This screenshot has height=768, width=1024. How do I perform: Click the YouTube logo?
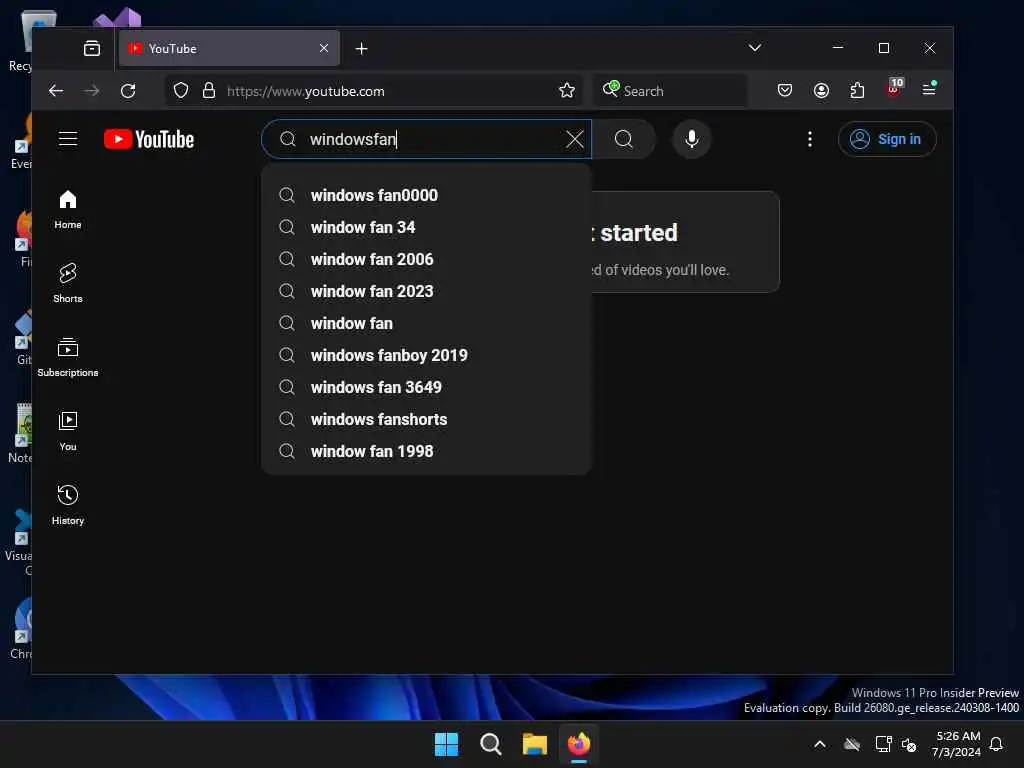(x=149, y=139)
